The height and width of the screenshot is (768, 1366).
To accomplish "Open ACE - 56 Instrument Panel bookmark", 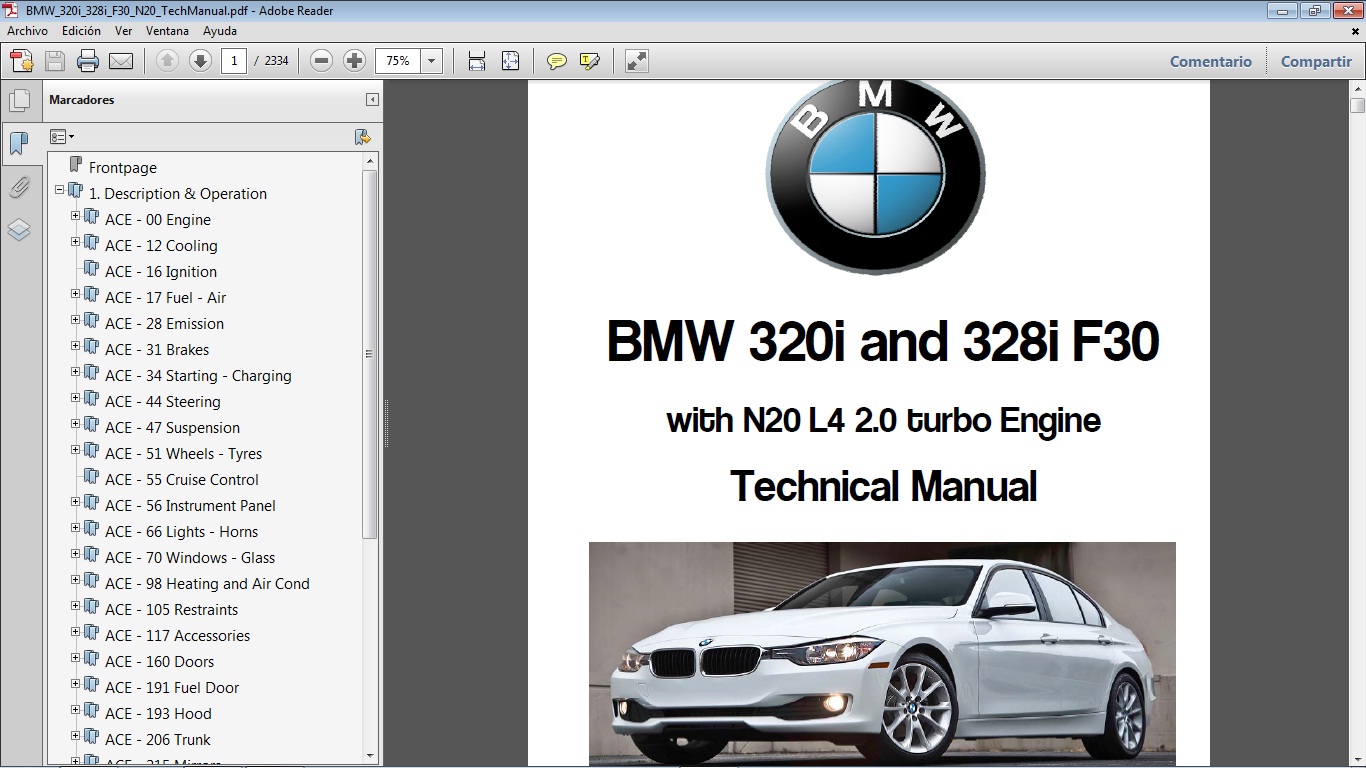I will click(x=190, y=506).
